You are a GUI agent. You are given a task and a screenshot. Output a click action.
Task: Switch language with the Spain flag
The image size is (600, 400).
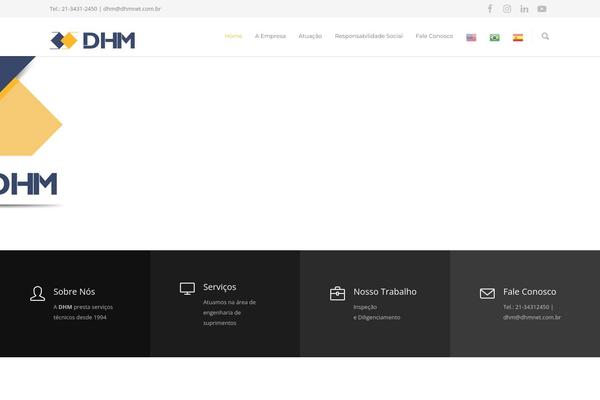pos(518,37)
